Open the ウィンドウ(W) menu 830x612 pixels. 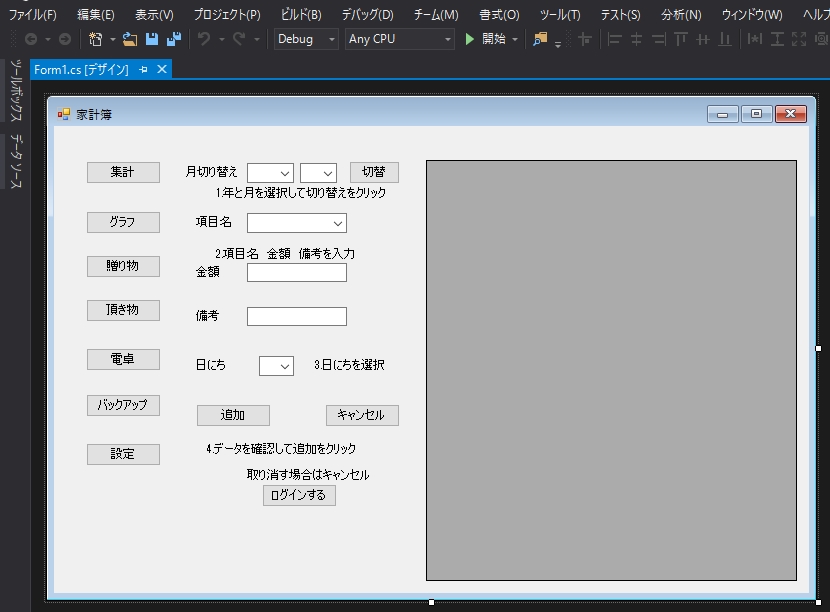coord(752,15)
